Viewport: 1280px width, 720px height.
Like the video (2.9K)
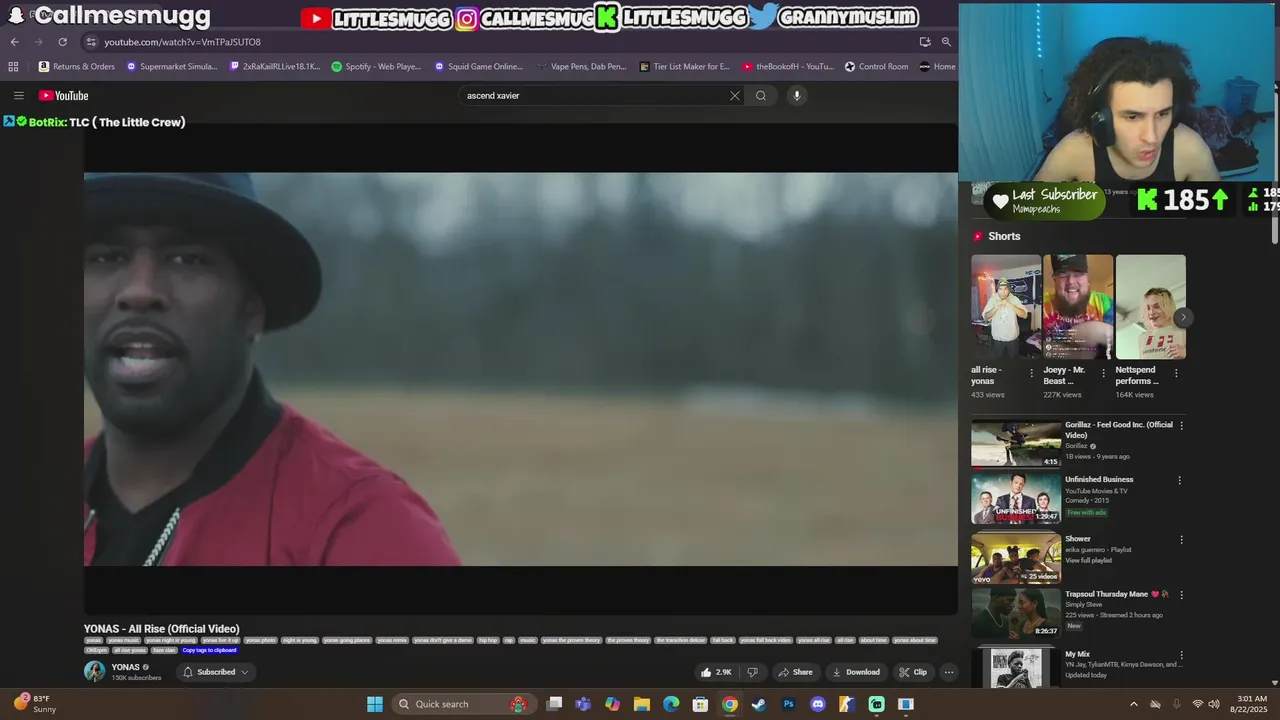click(716, 672)
